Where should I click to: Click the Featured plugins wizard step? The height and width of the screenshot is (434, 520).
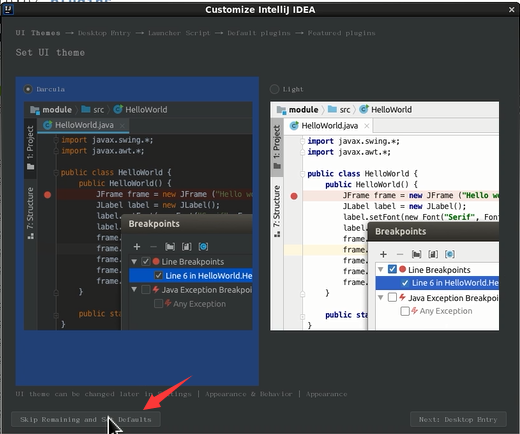341,33
